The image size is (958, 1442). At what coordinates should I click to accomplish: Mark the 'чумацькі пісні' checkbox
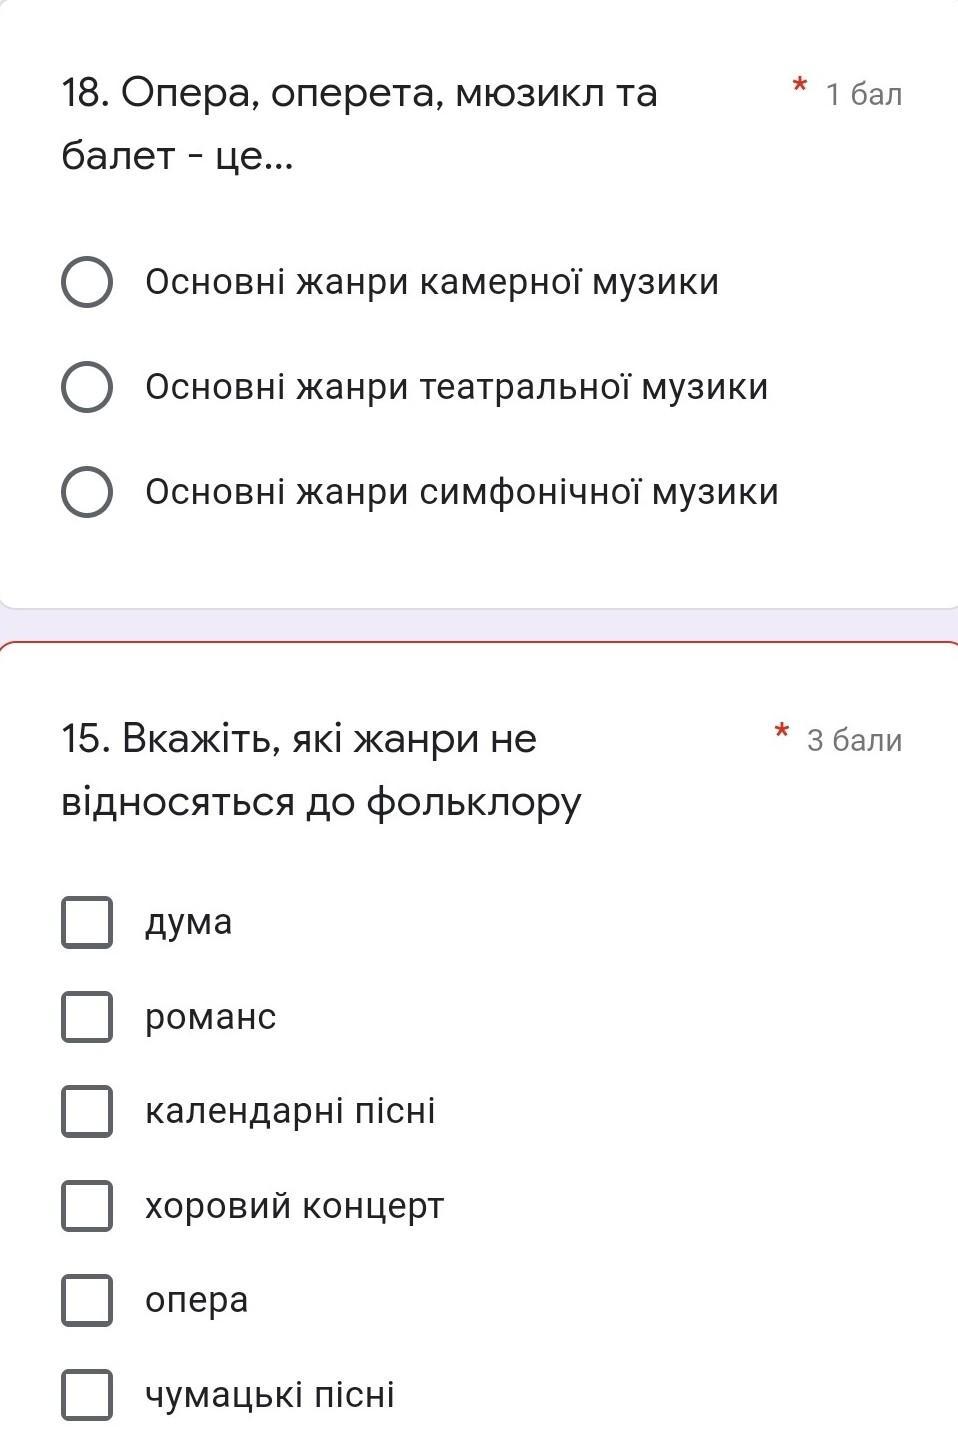point(87,1395)
